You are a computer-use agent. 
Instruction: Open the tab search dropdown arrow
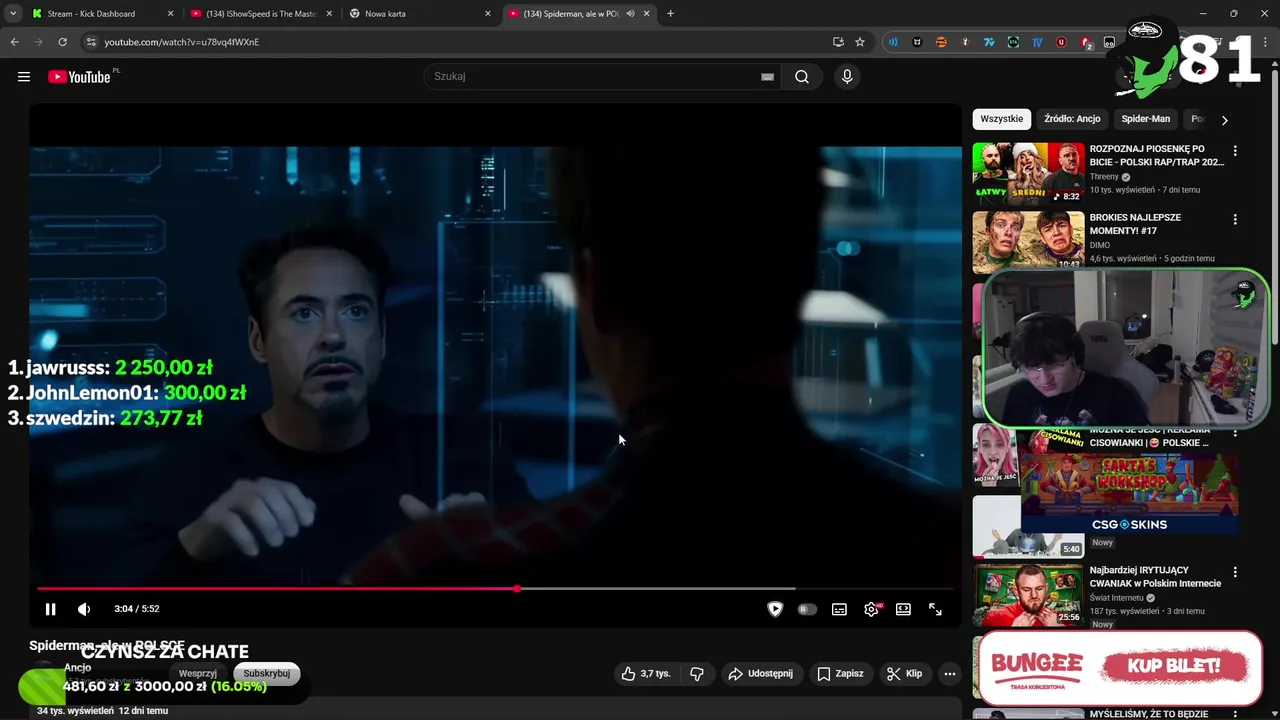coord(13,14)
